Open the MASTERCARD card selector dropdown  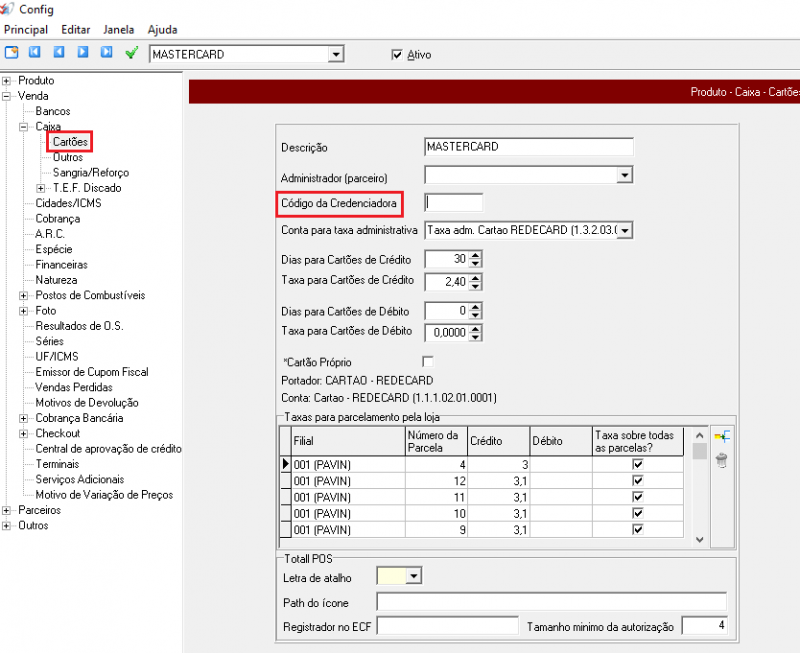coord(335,54)
